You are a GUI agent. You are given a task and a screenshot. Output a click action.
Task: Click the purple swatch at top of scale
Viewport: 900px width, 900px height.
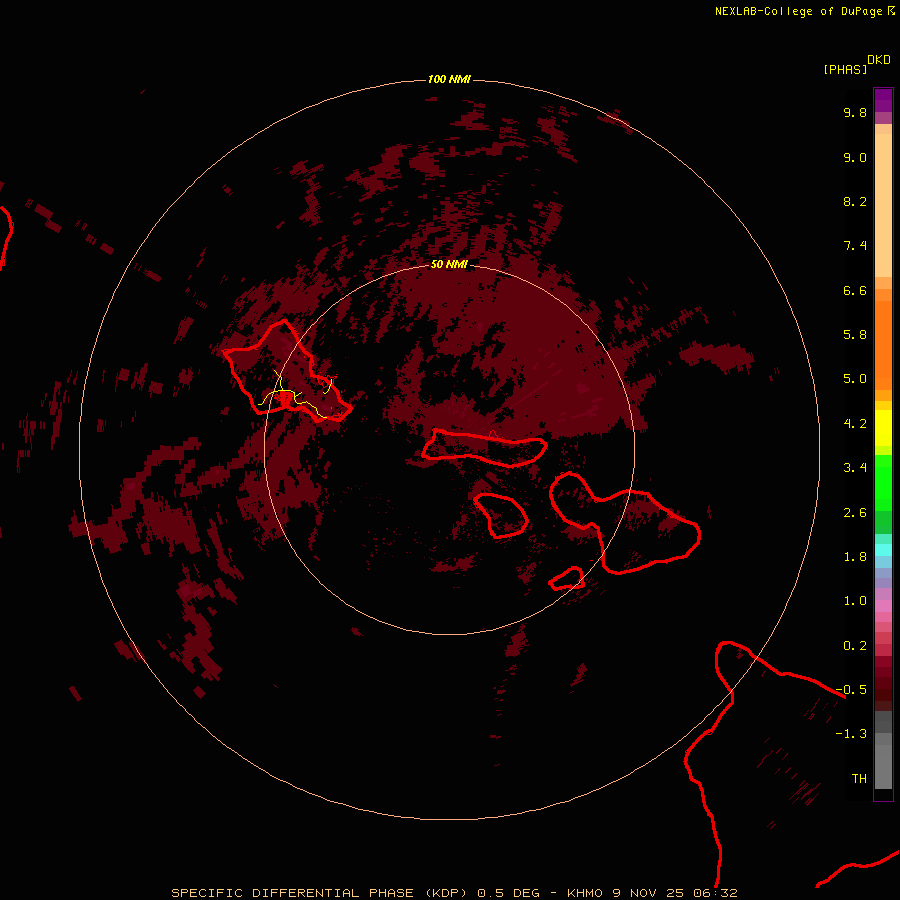(883, 100)
